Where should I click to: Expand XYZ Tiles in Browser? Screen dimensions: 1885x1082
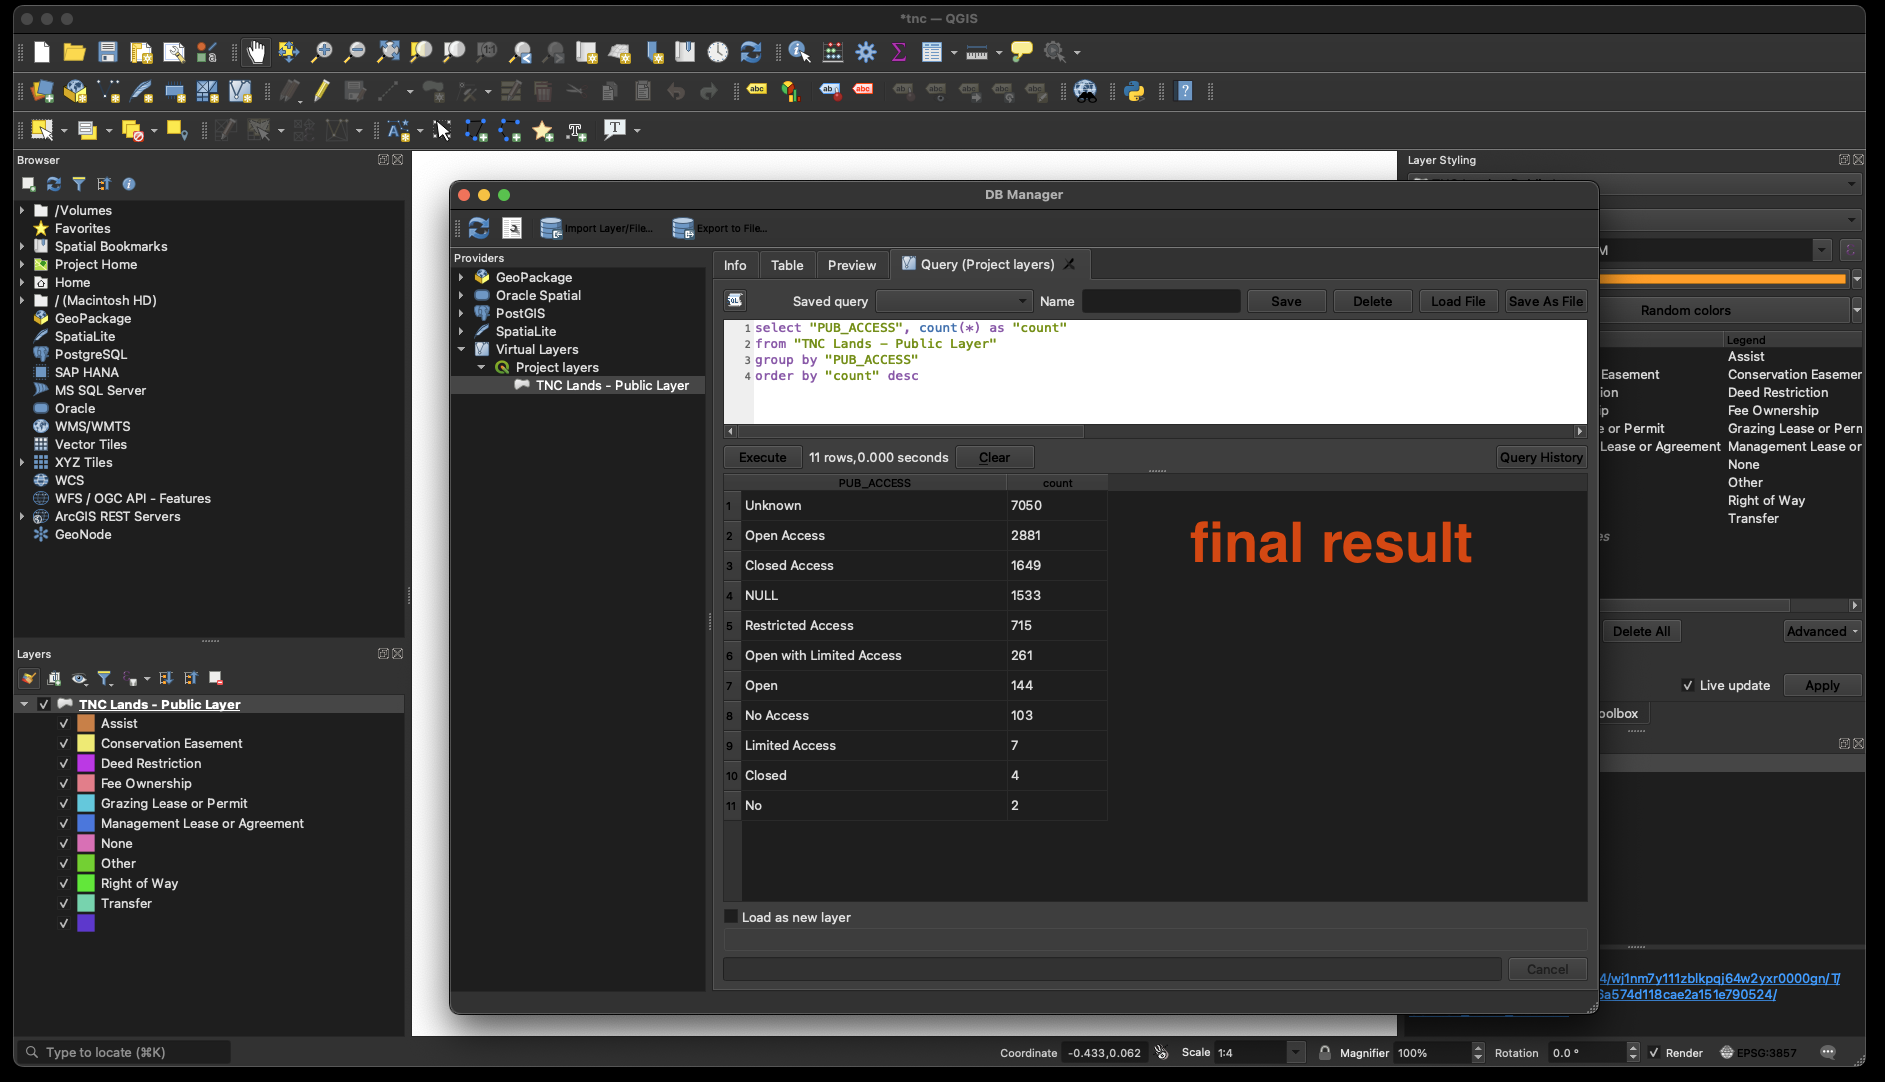point(22,462)
